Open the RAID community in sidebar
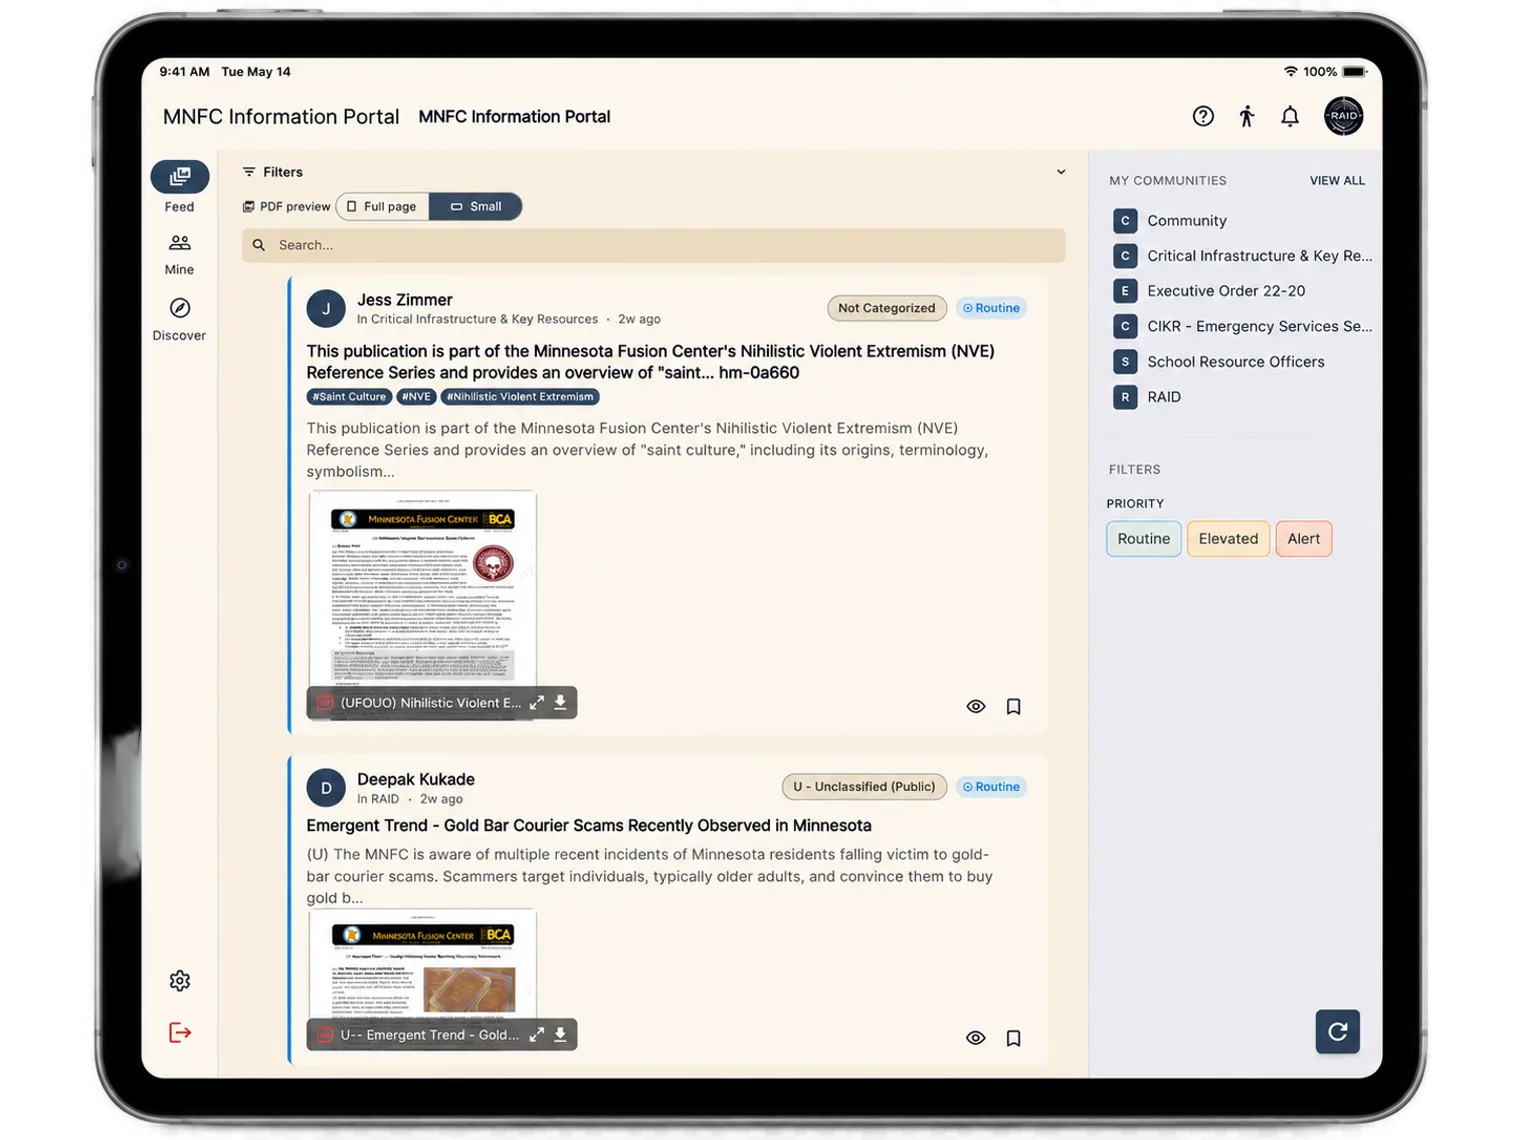 pos(1164,397)
